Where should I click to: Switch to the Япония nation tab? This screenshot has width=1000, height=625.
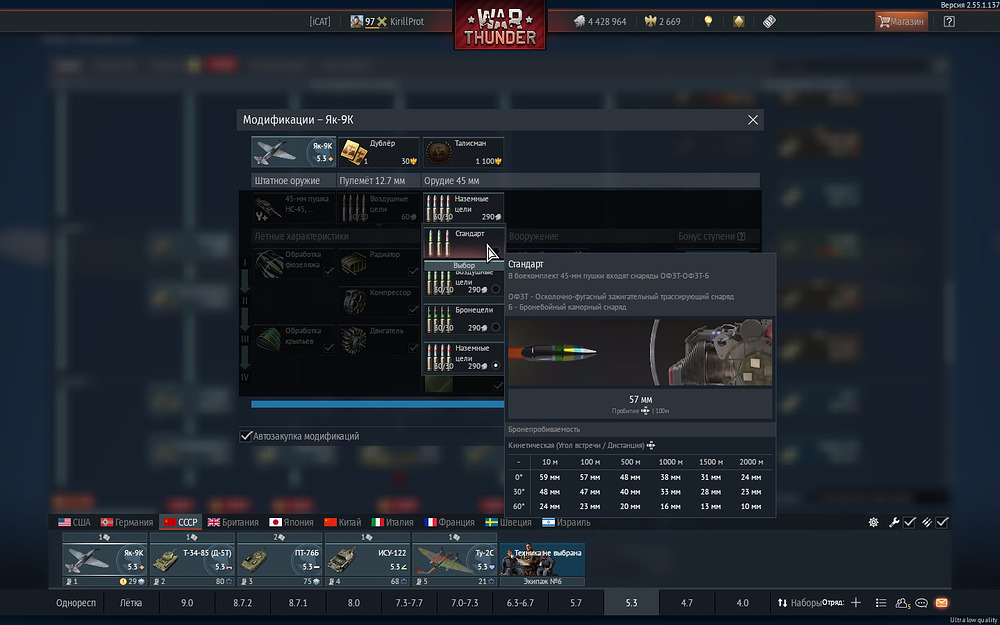click(291, 522)
